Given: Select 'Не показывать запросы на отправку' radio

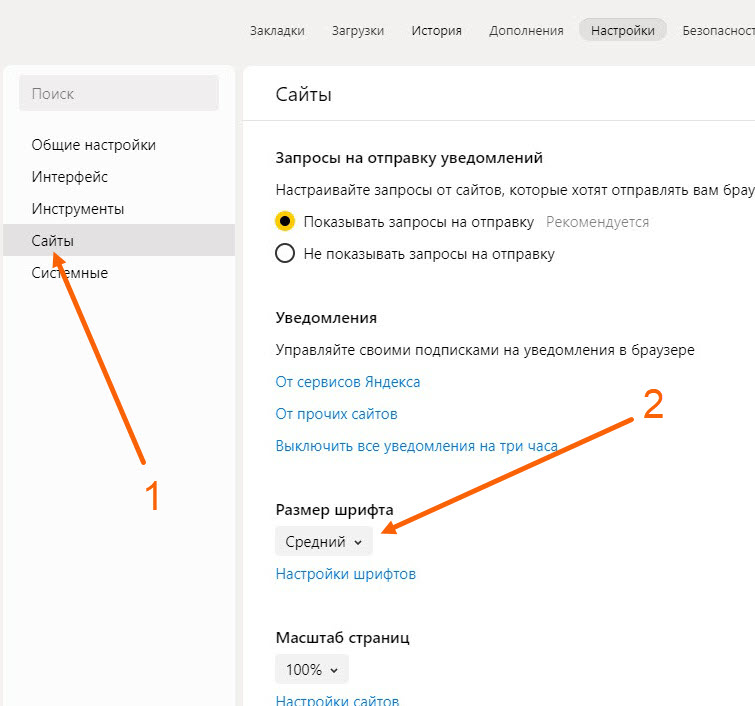Looking at the screenshot, I should [x=285, y=254].
